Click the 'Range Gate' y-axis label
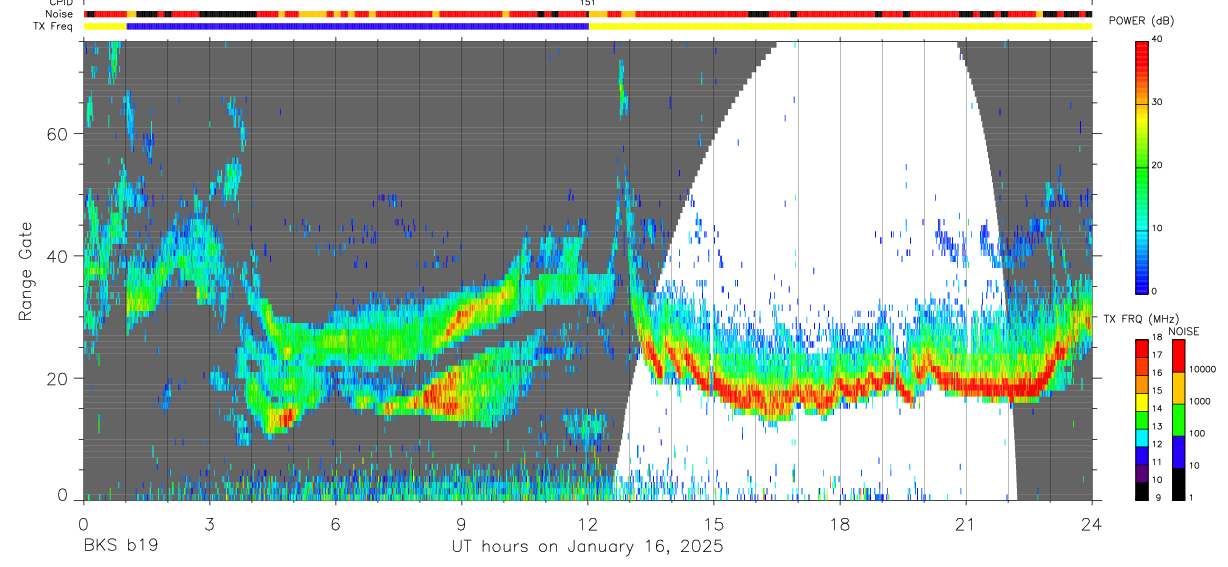Screen dimensions: 1228x567 tap(25, 272)
